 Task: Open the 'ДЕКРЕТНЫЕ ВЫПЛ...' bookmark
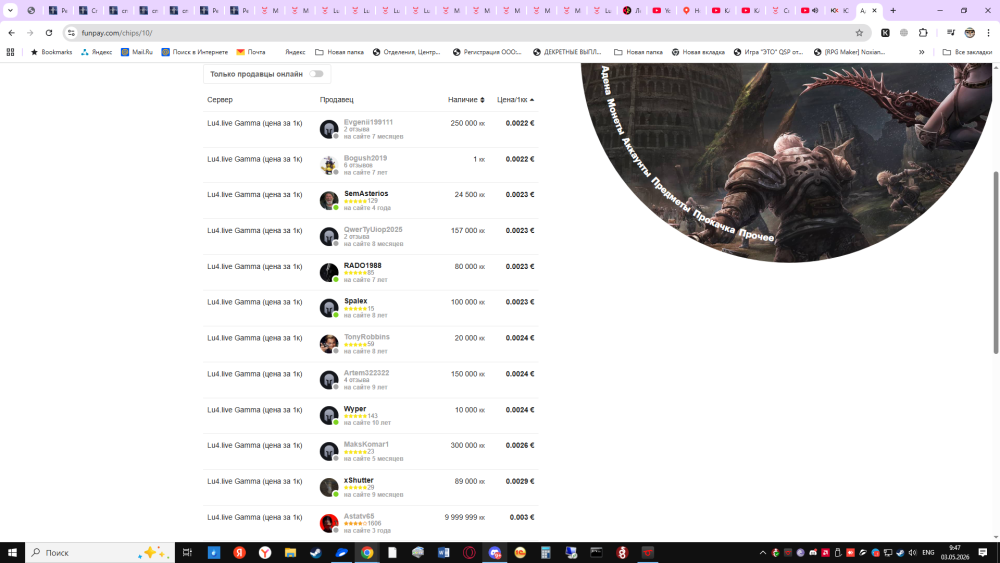click(x=567, y=52)
